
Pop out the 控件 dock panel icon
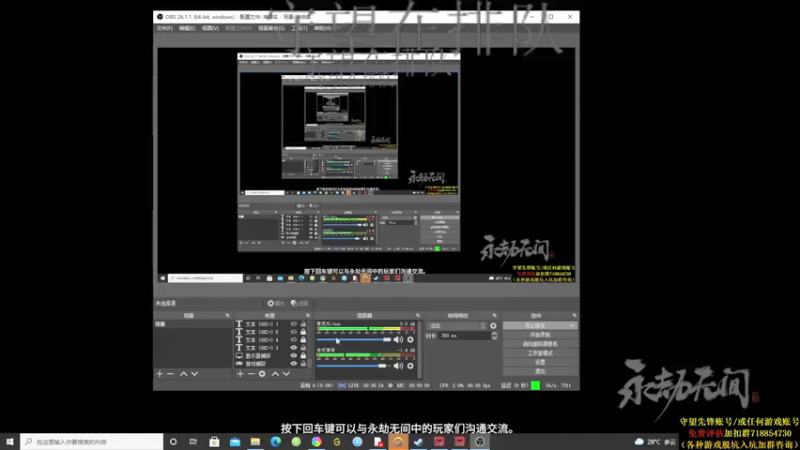point(574,316)
